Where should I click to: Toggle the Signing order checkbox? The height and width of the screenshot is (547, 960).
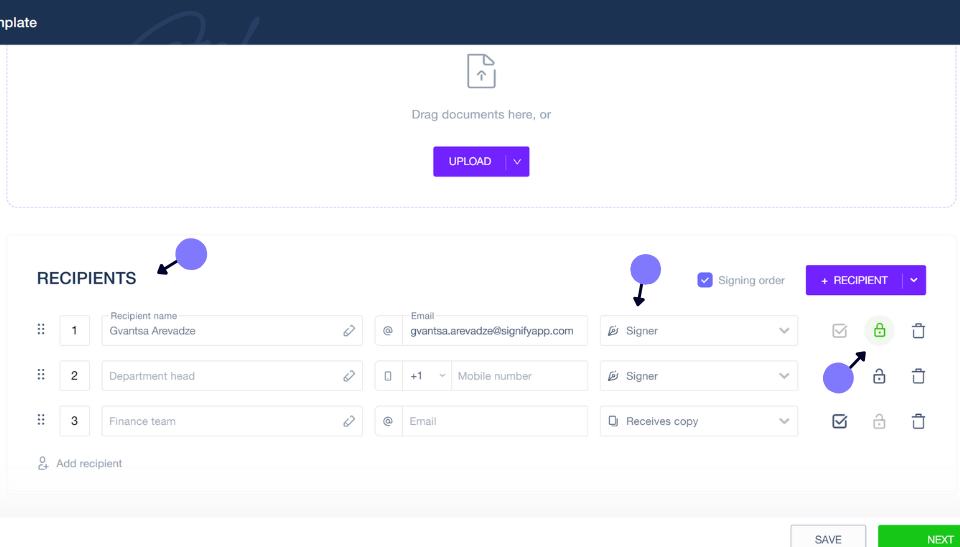click(x=705, y=280)
